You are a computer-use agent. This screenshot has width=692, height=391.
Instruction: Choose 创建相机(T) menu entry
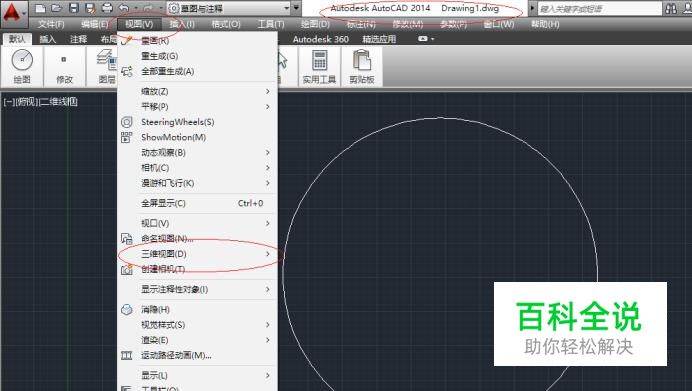pos(197,269)
